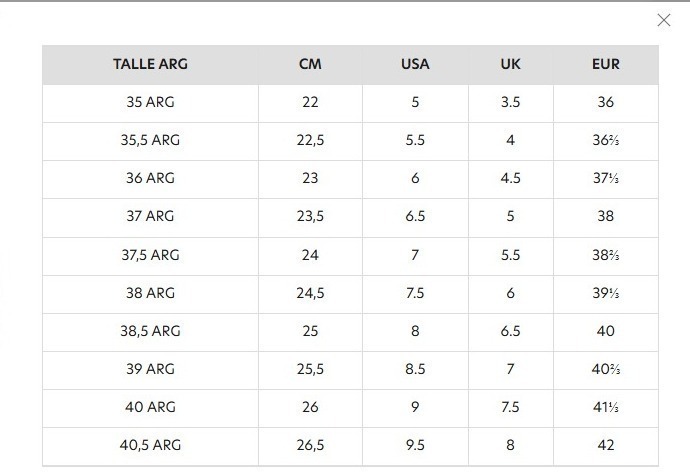The height and width of the screenshot is (472, 690).
Task: Select the 35 ARG size cell
Action: (150, 102)
